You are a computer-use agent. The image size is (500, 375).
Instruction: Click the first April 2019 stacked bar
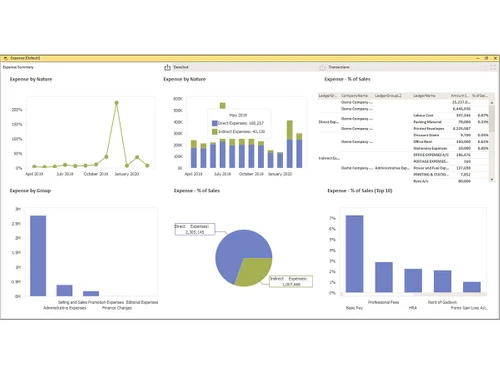(194, 154)
